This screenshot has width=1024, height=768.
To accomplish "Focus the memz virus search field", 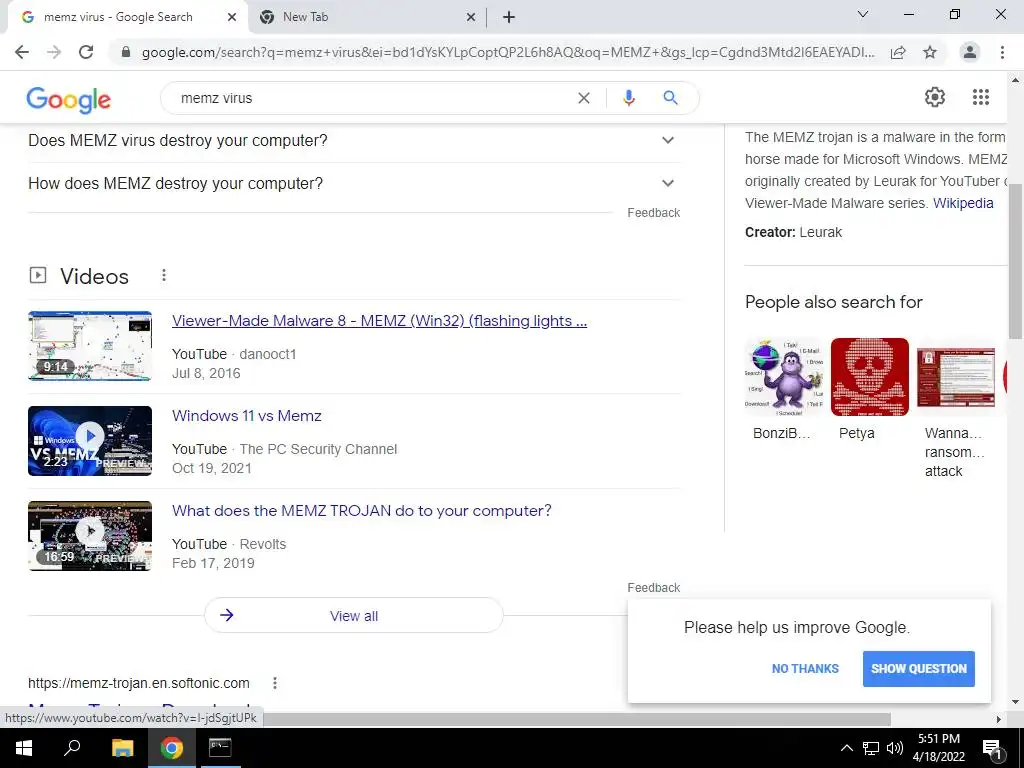I will point(372,98).
